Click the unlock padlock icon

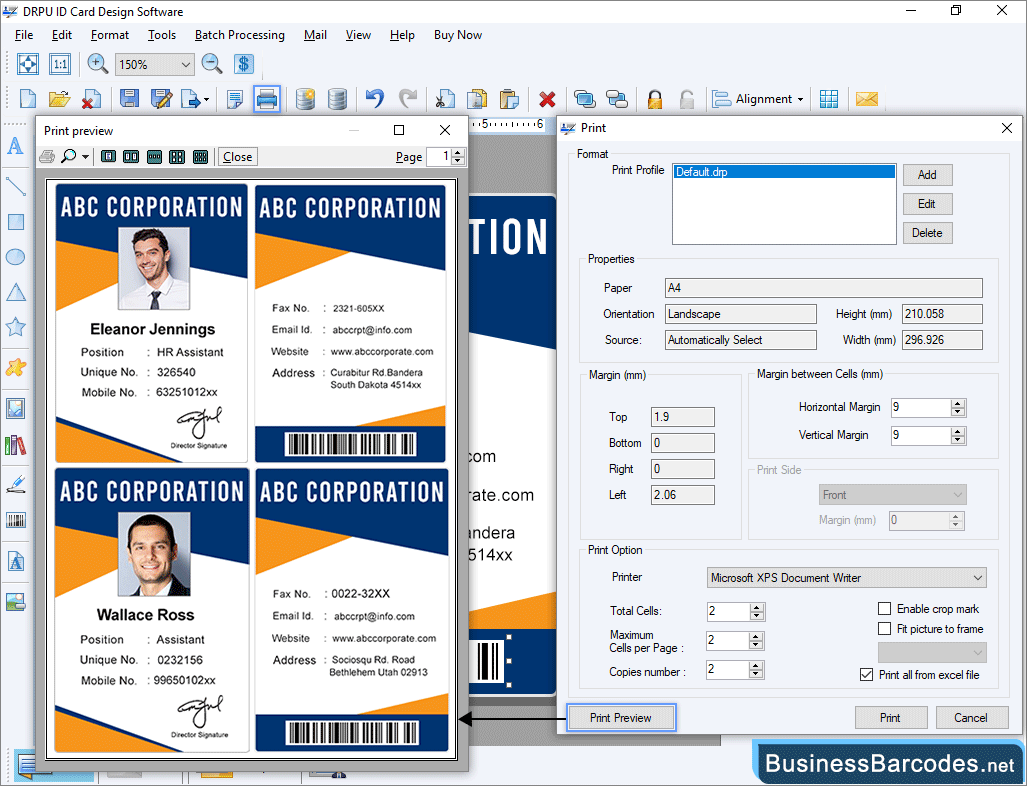click(686, 99)
